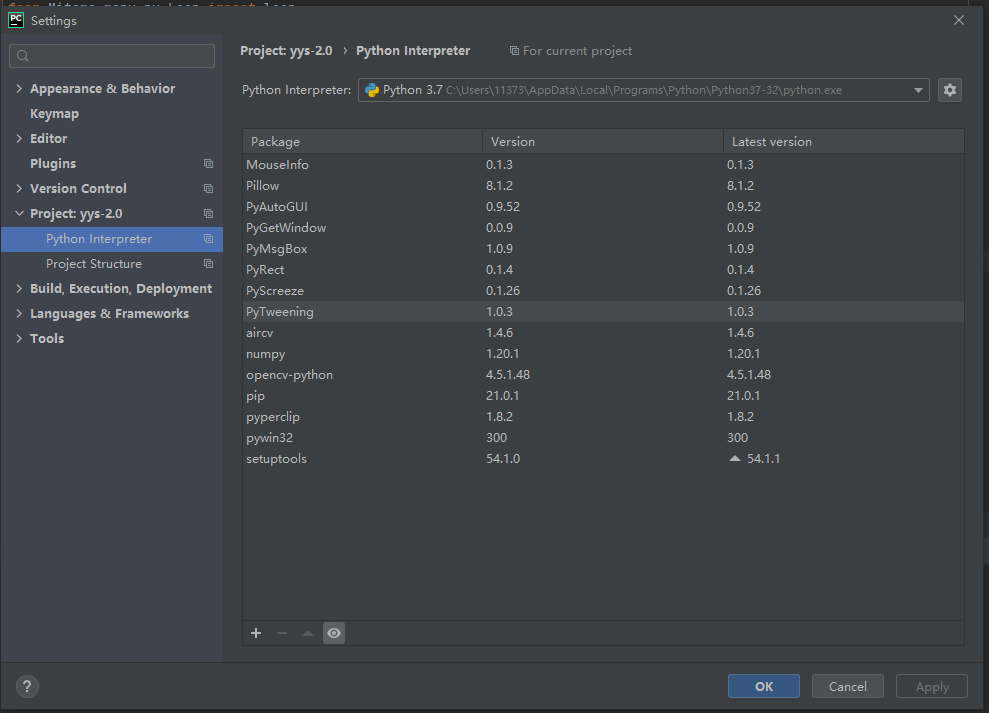Click Cancel button
This screenshot has width=989, height=713.
point(848,686)
